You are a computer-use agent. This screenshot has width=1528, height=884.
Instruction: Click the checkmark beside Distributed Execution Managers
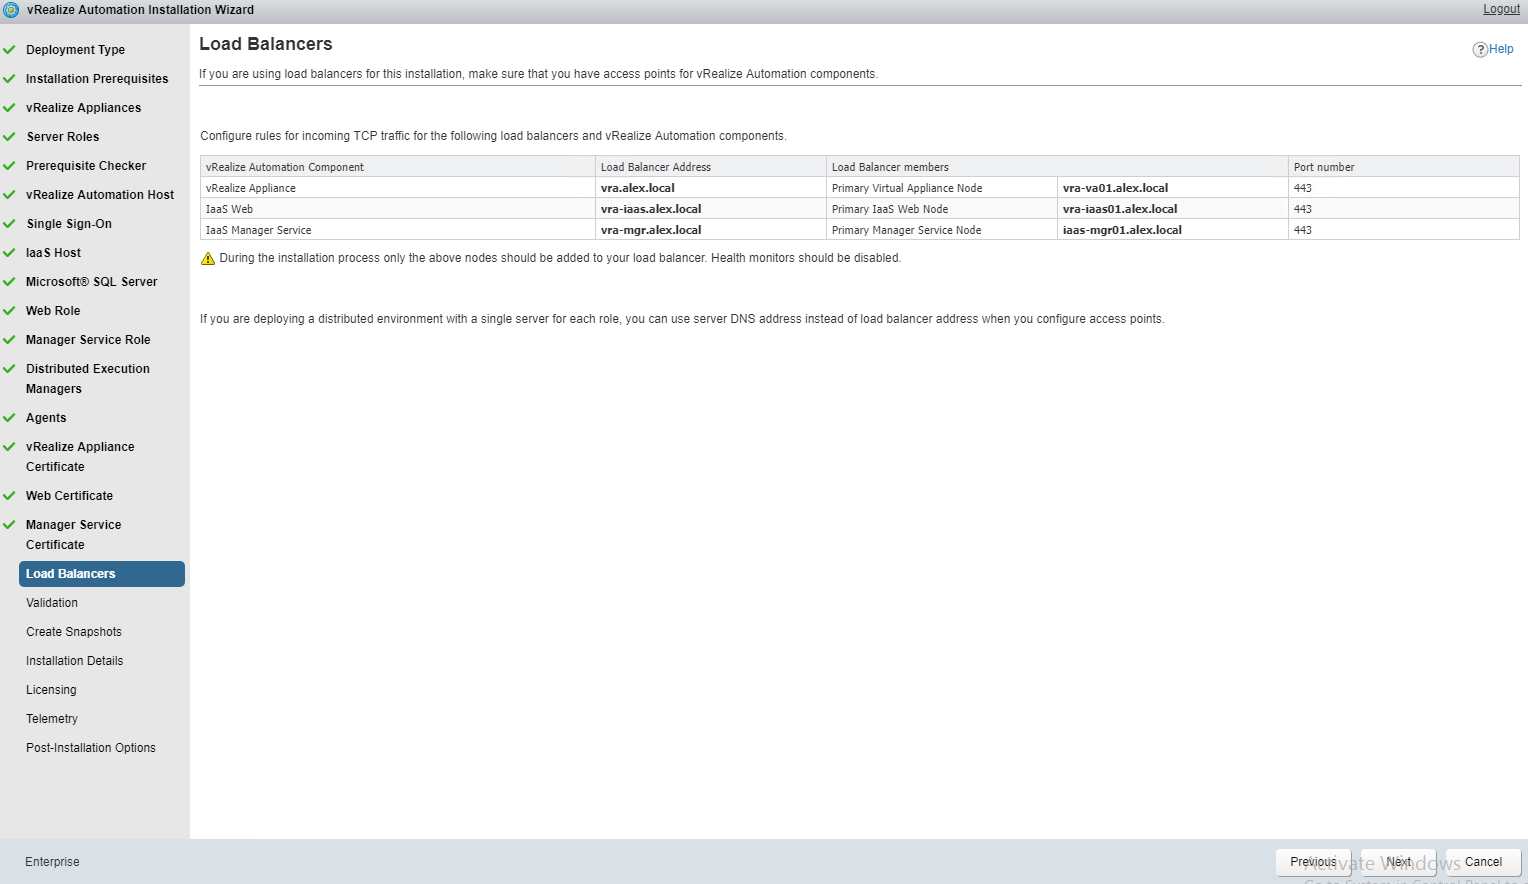pyautogui.click(x=9, y=368)
